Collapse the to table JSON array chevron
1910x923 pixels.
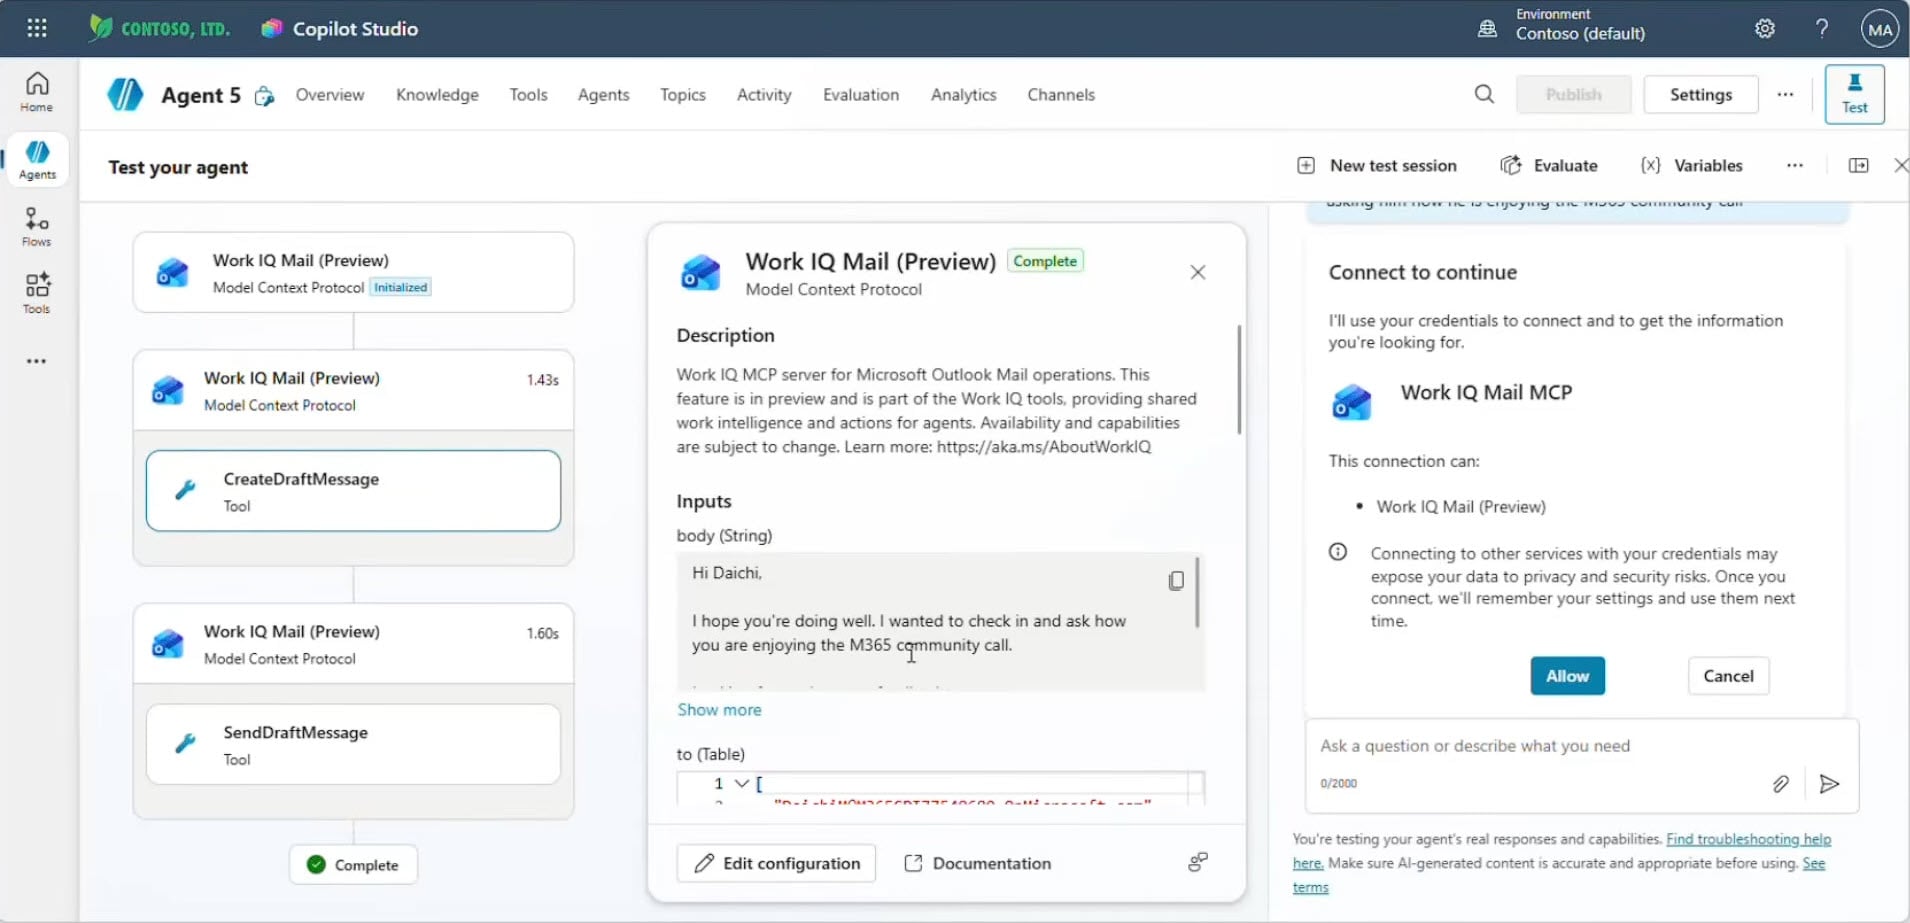[x=741, y=783]
